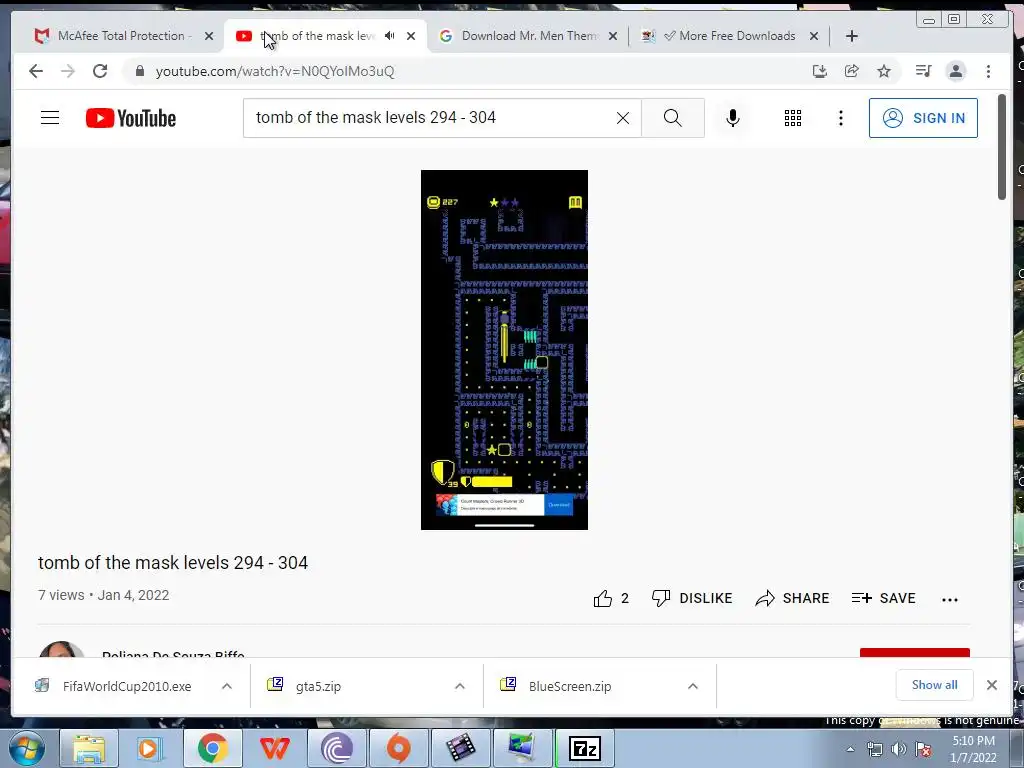
Task: Open File Explorer from taskbar
Action: (x=89, y=748)
